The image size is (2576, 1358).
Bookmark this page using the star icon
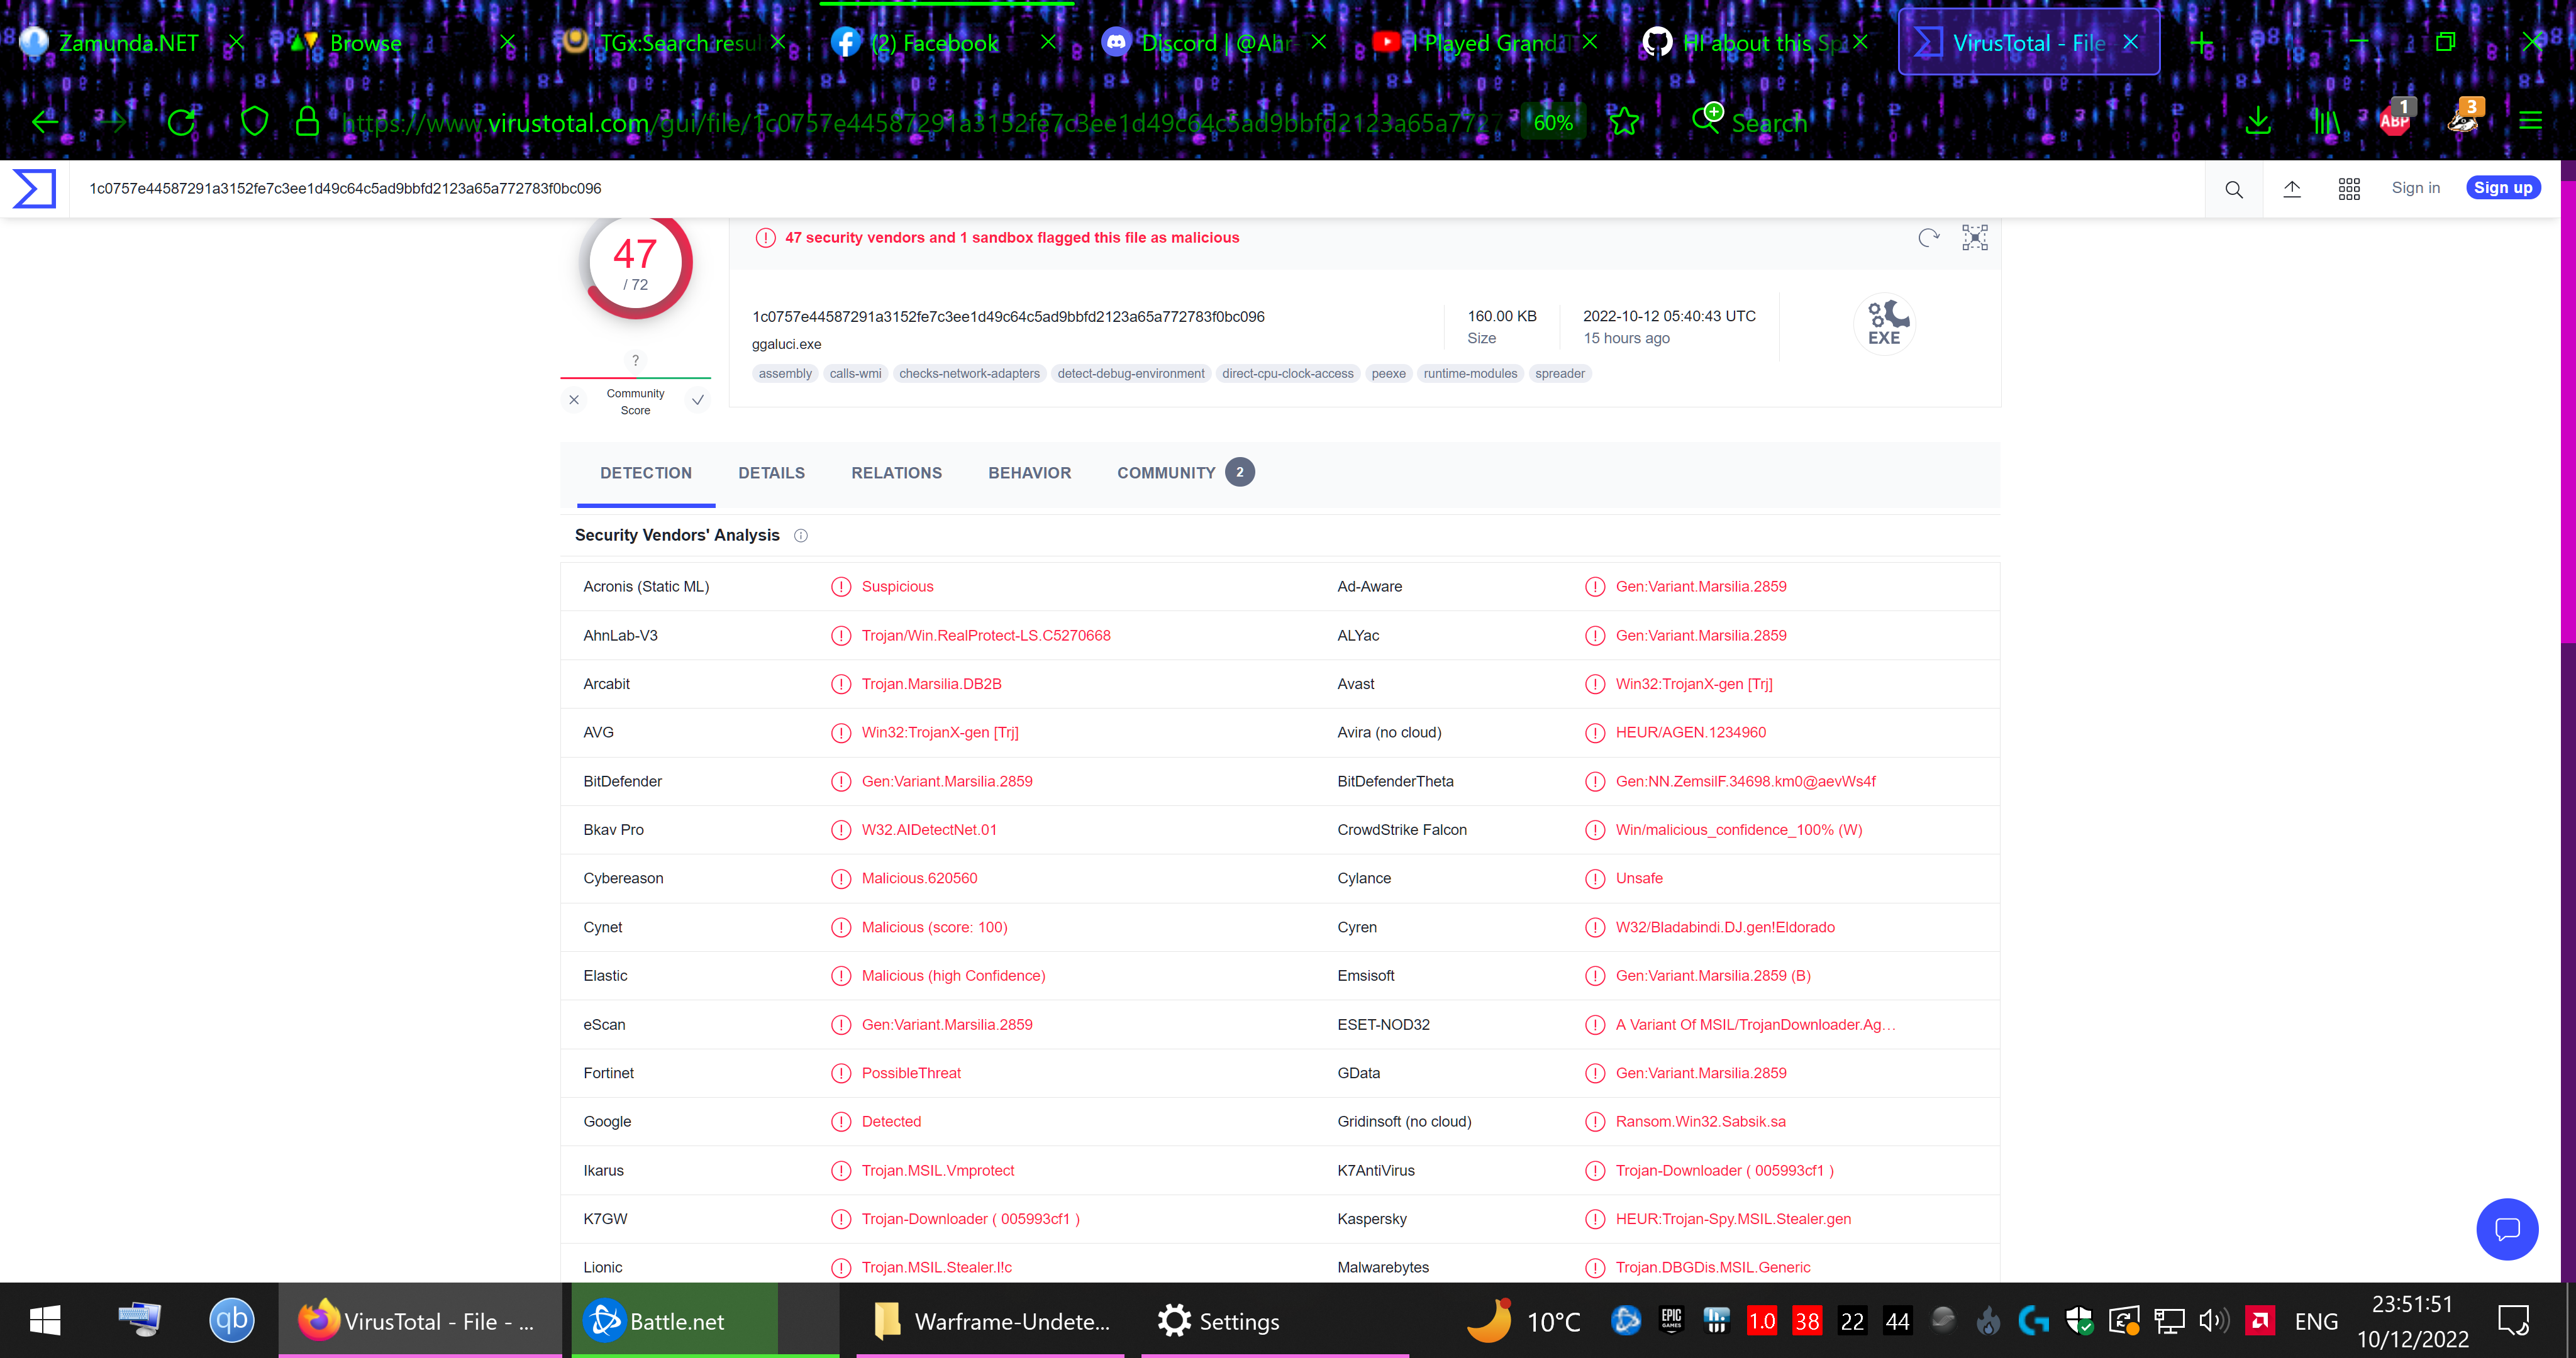[1625, 121]
